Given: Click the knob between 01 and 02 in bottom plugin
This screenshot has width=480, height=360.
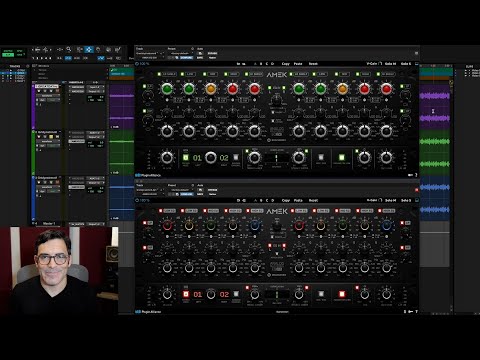Looking at the screenshot, I should click(211, 294).
